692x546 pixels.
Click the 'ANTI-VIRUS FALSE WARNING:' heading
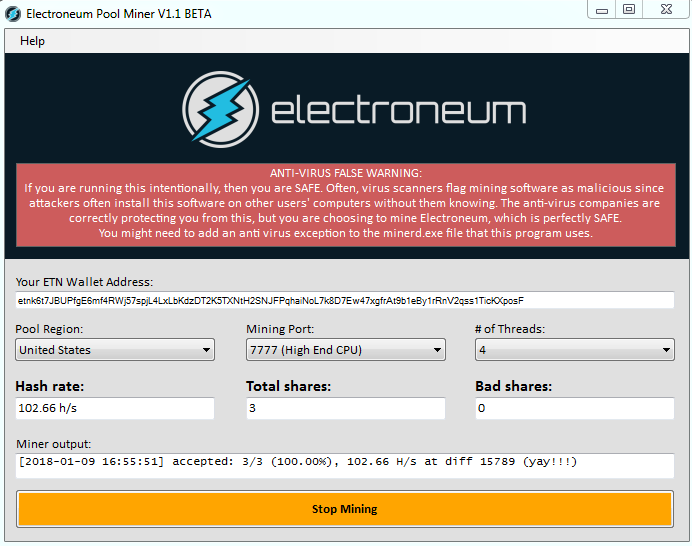pyautogui.click(x=346, y=173)
